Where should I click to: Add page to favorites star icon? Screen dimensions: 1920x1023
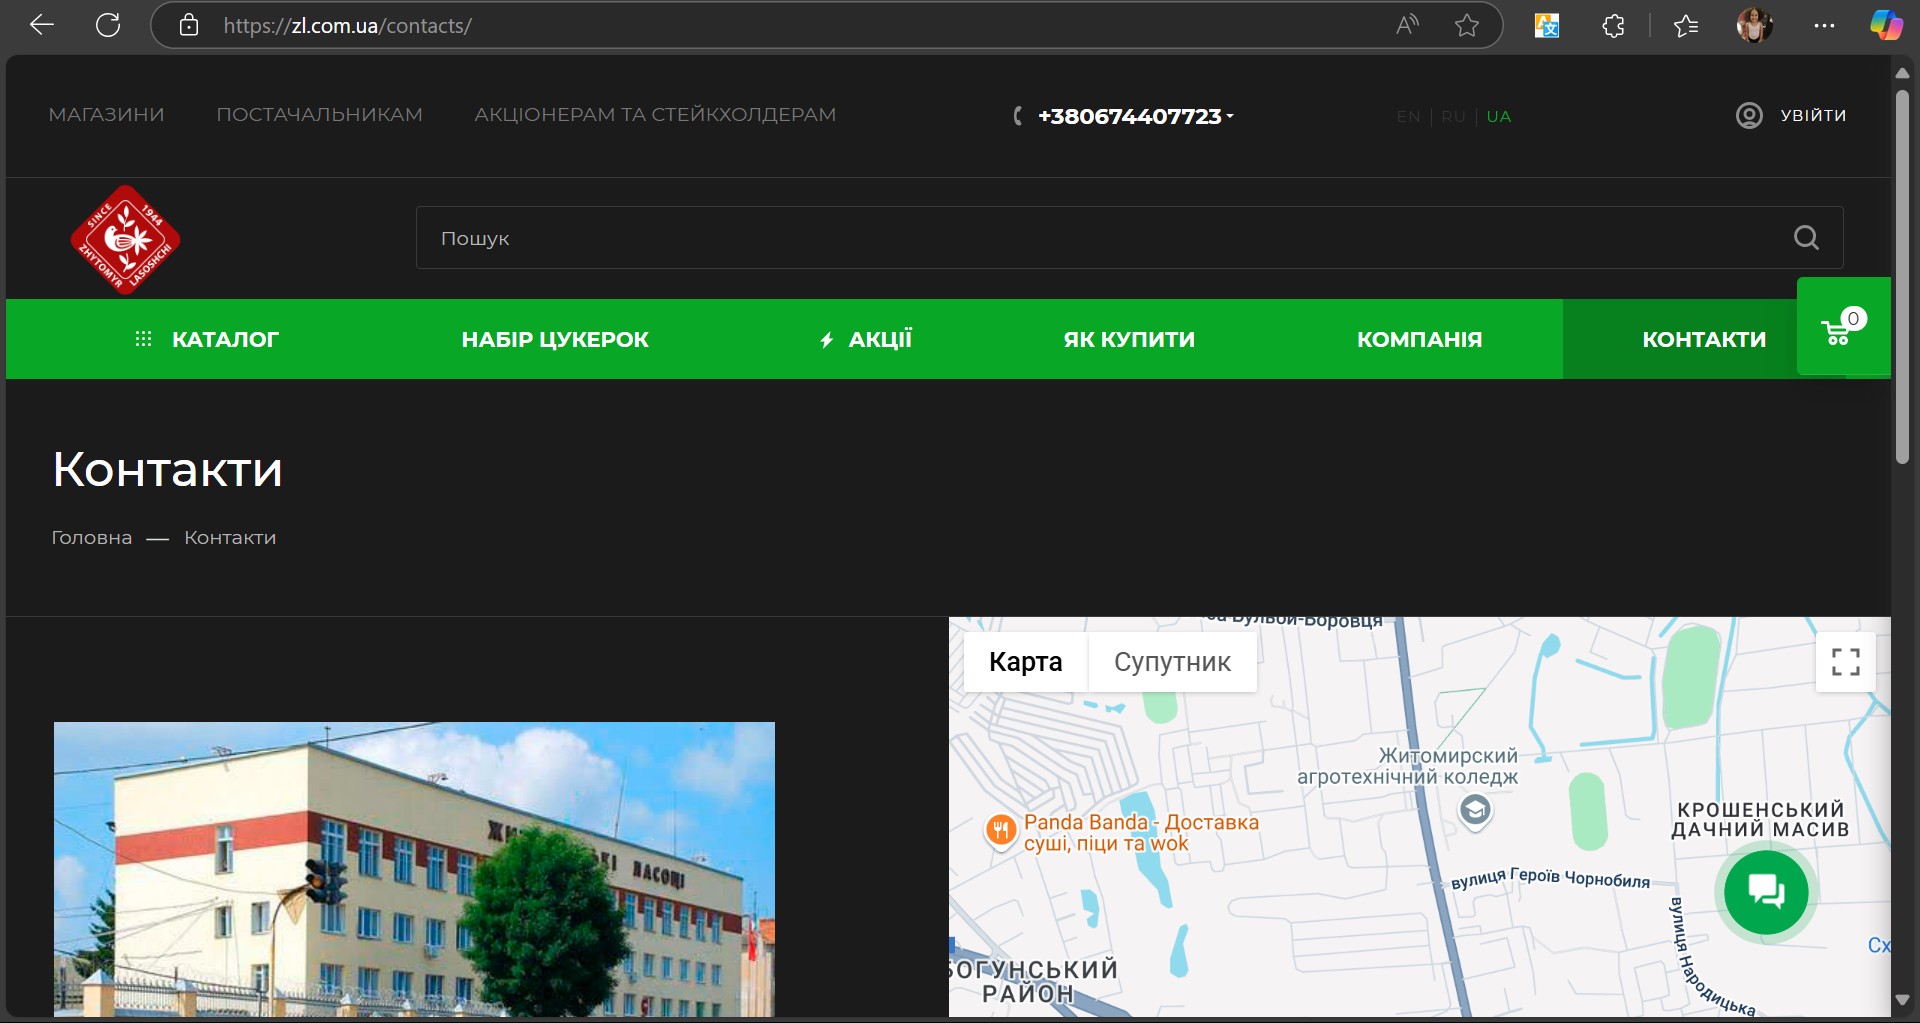point(1466,26)
